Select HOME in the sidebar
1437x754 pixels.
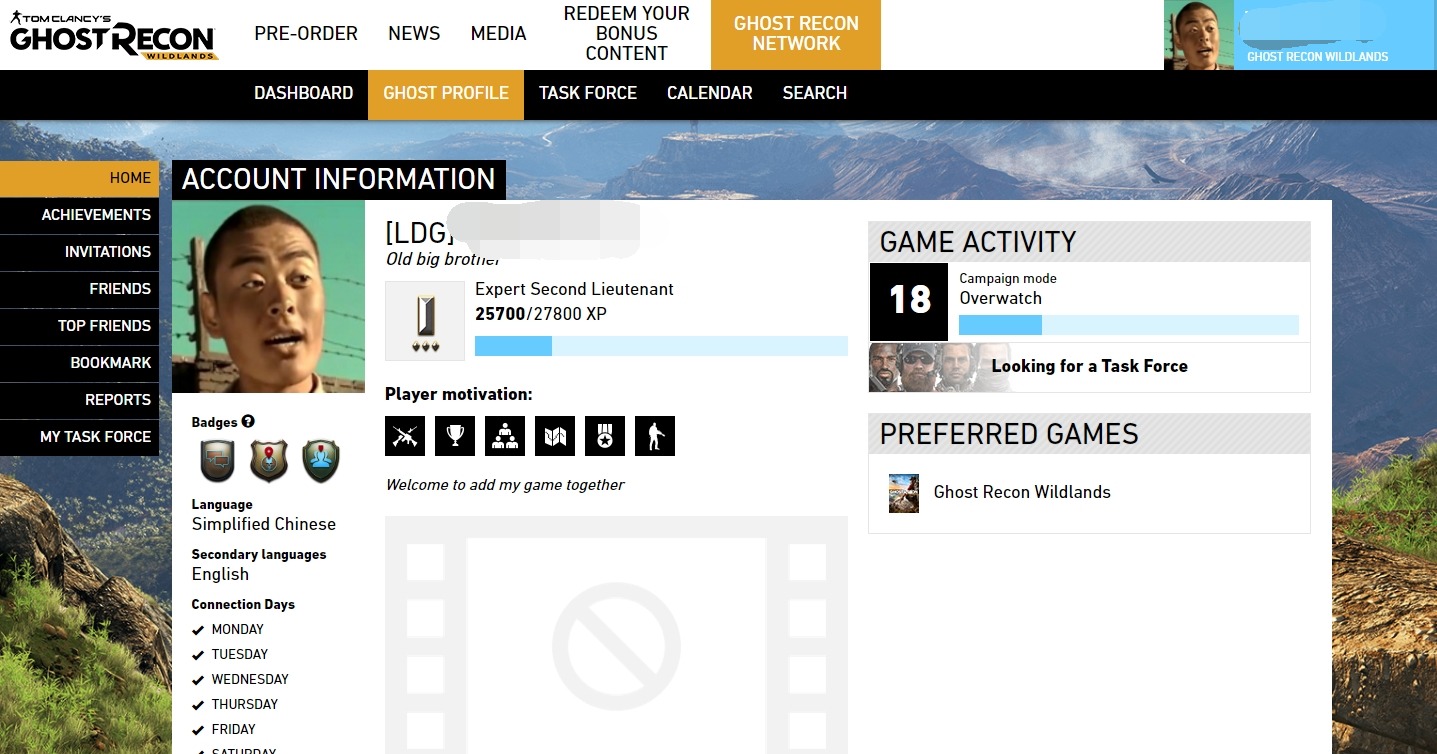(79, 178)
